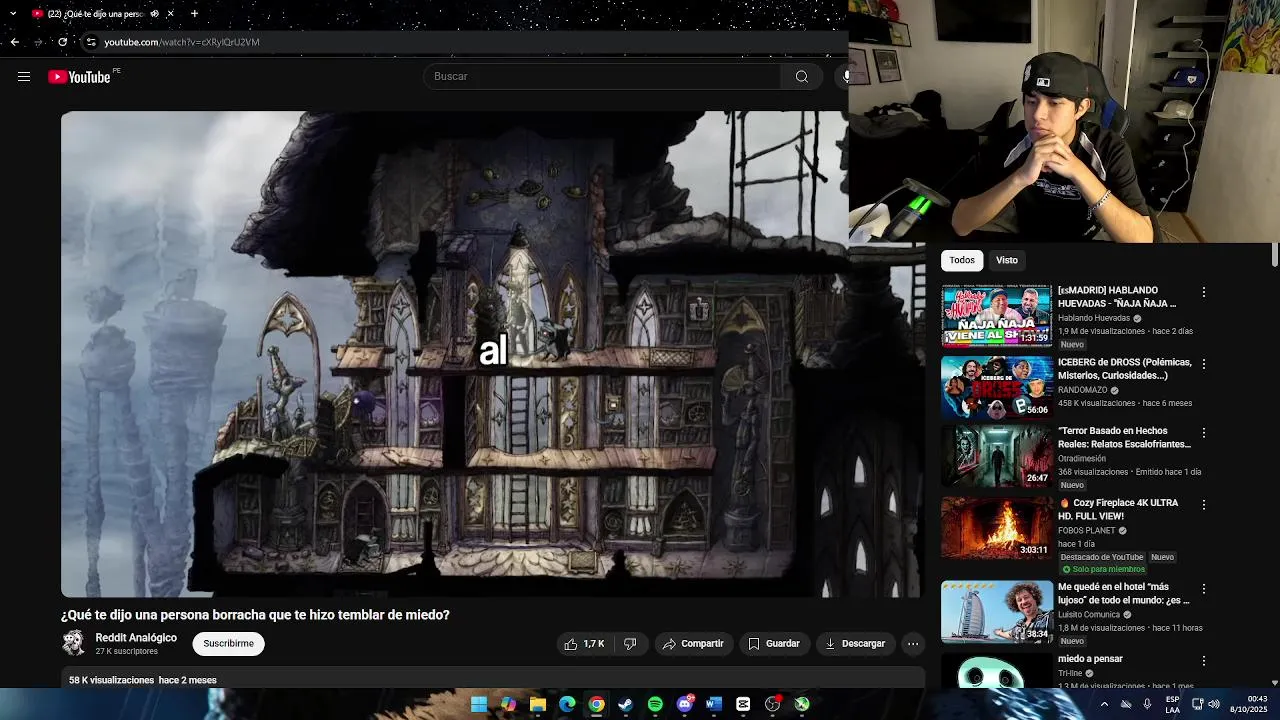Mute the tab via its speaker icon
This screenshot has width=1280, height=720.
pos(154,14)
